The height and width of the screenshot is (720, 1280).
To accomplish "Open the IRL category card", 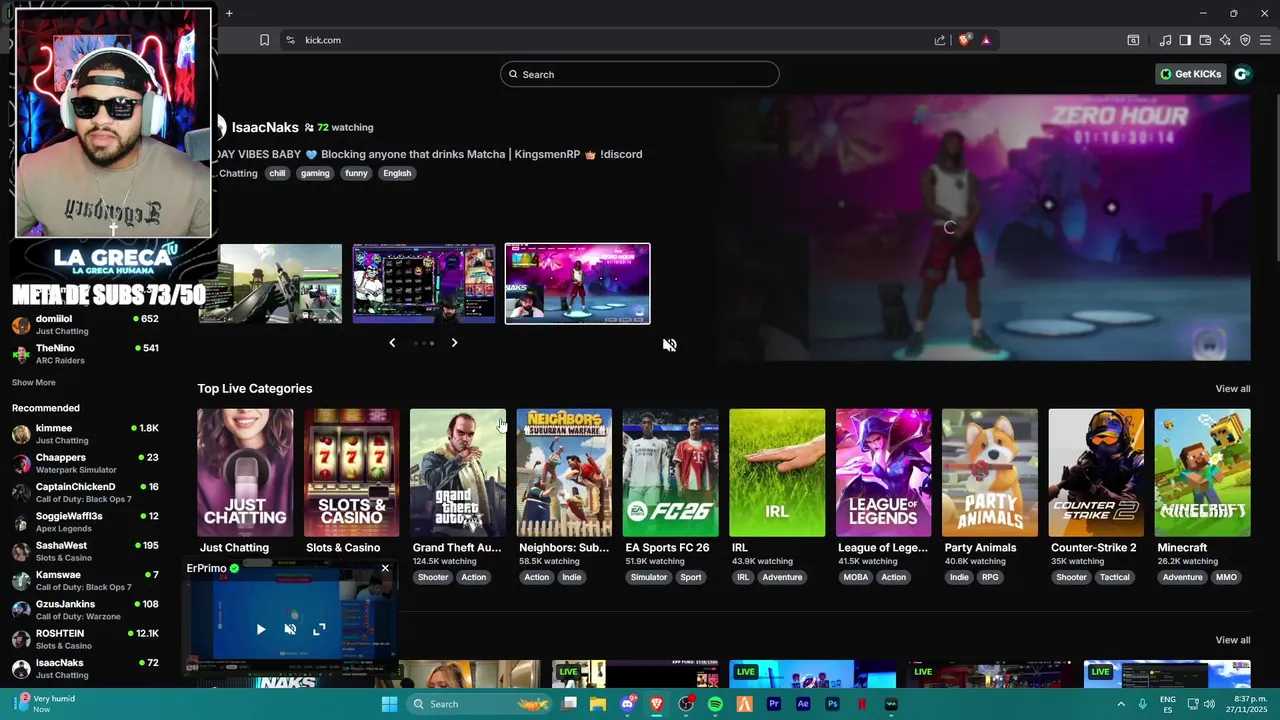I will [777, 473].
